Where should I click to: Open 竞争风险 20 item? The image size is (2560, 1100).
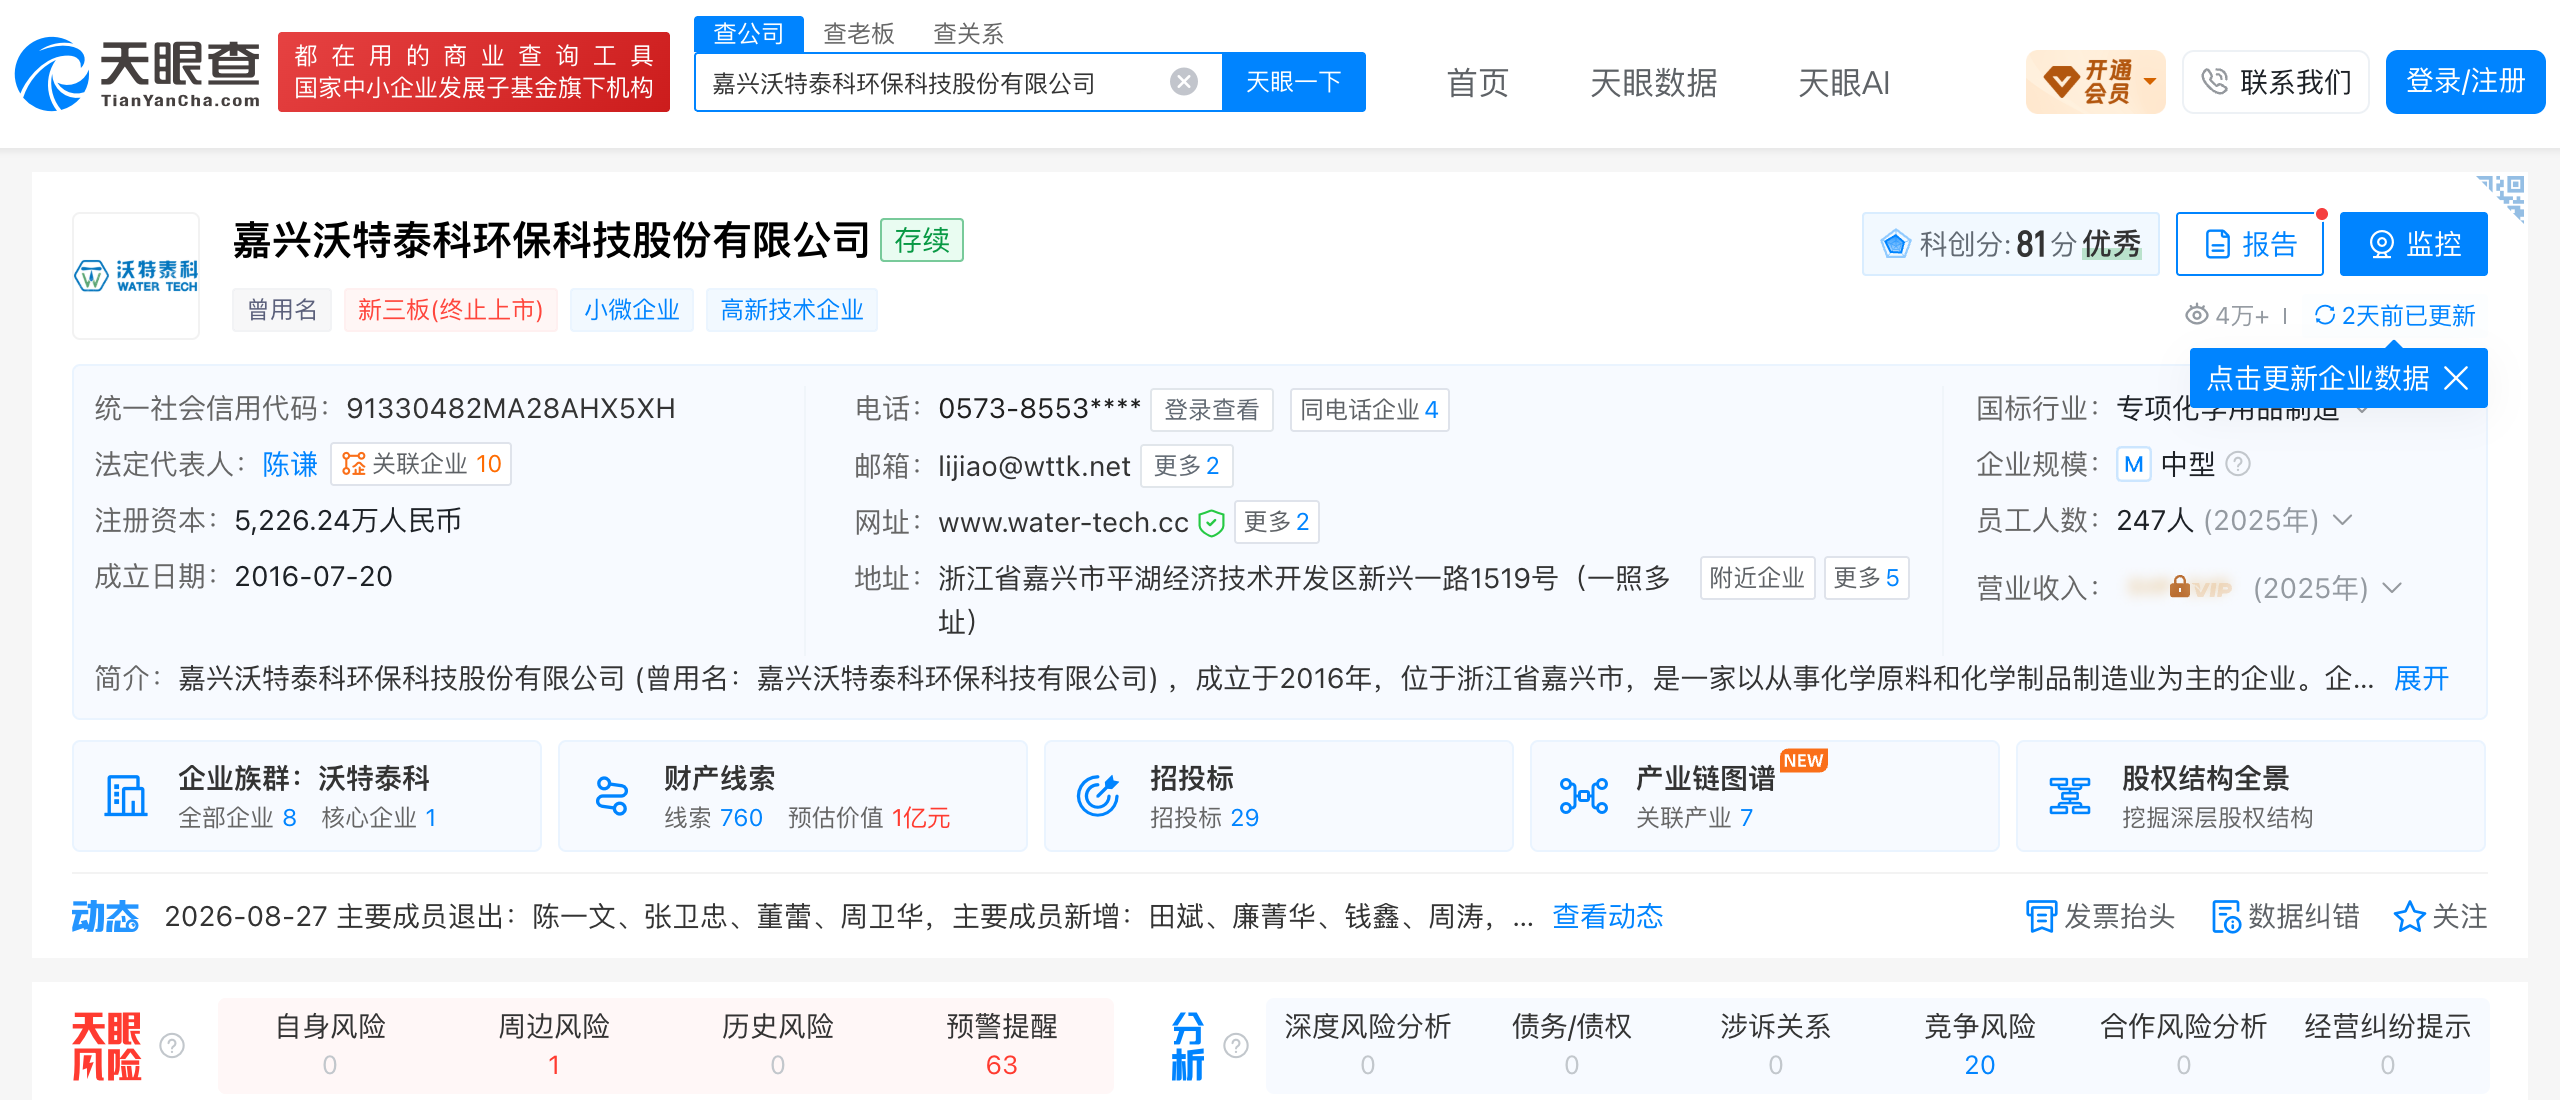tap(1979, 1045)
